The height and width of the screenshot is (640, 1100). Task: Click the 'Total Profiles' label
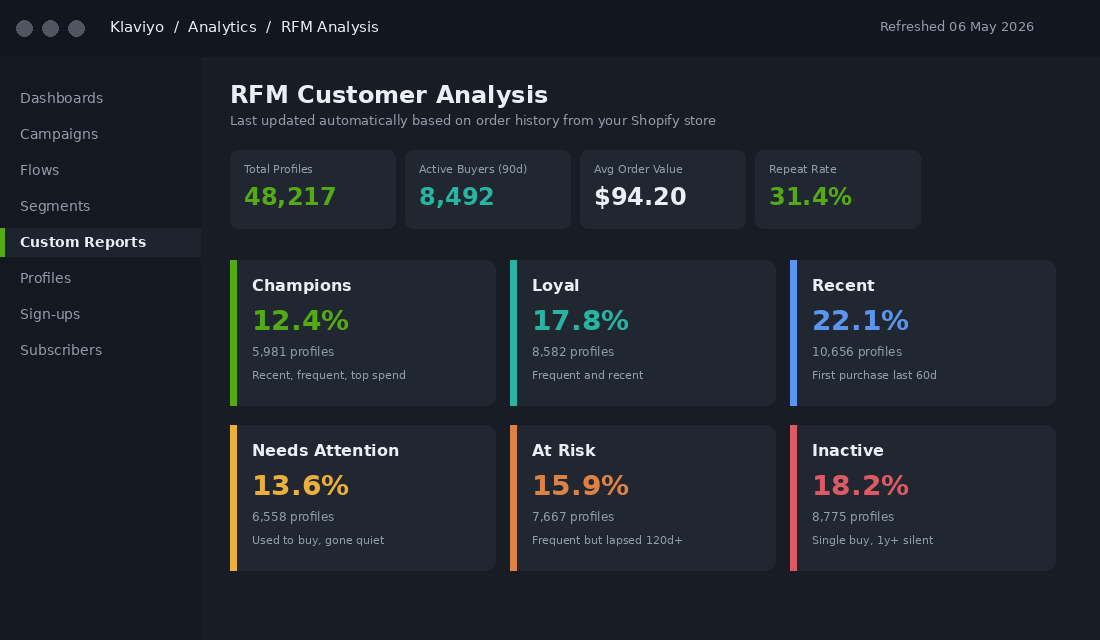[x=279, y=169]
